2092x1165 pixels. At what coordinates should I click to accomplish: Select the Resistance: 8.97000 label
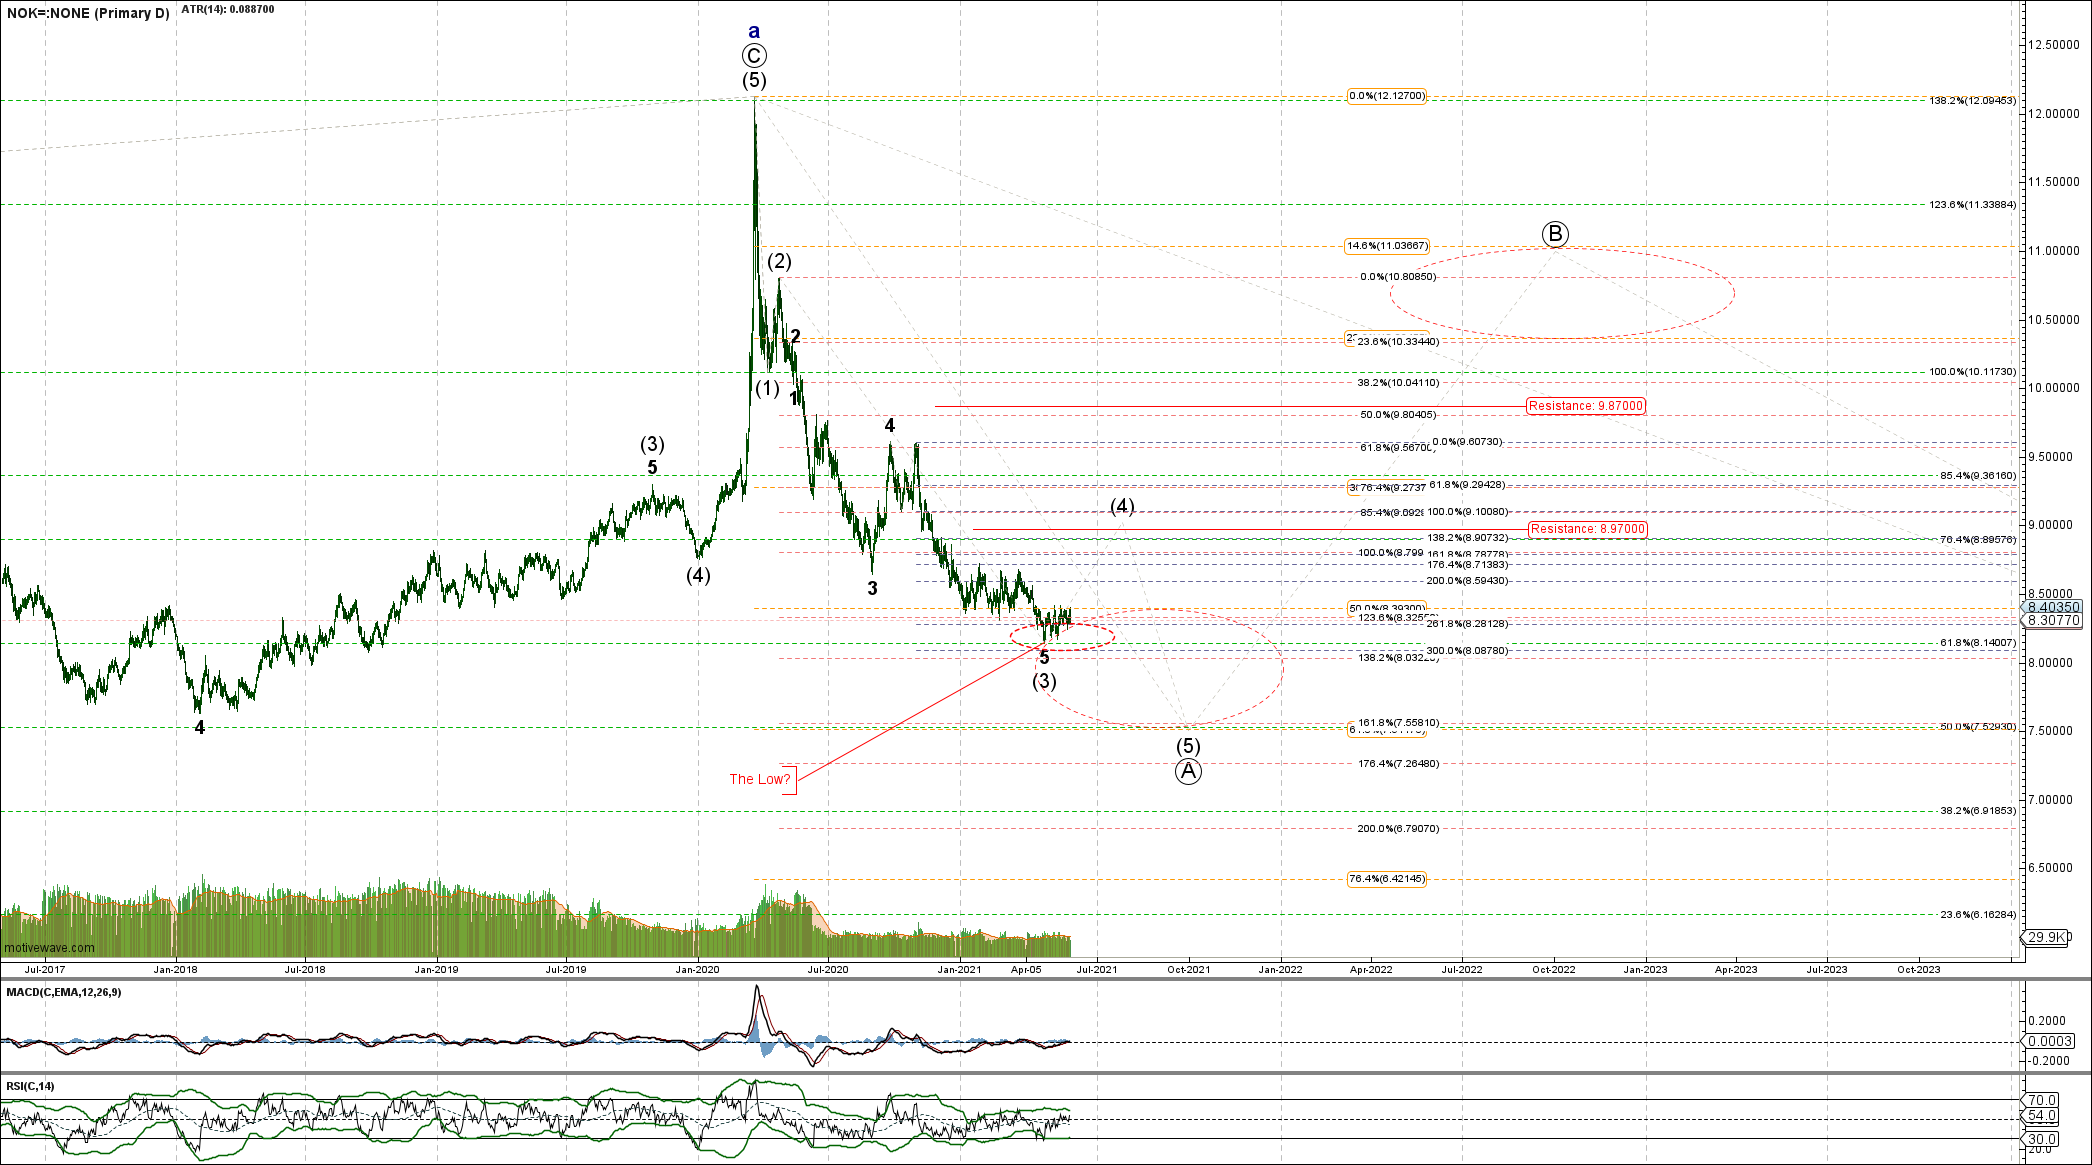pos(1587,529)
